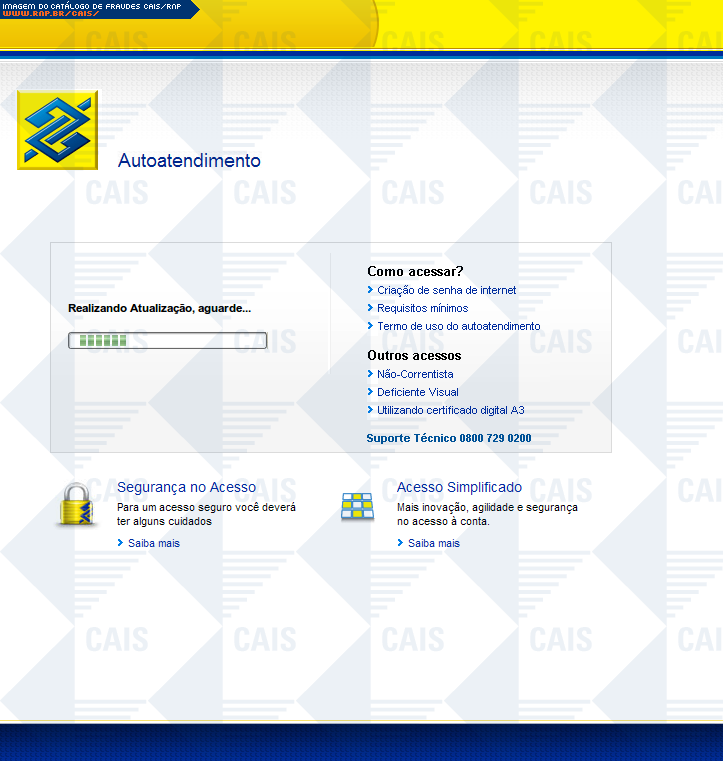Click the arrow beside Saiba mais under Acesso Simplificado
723x761 pixels.
tap(401, 543)
